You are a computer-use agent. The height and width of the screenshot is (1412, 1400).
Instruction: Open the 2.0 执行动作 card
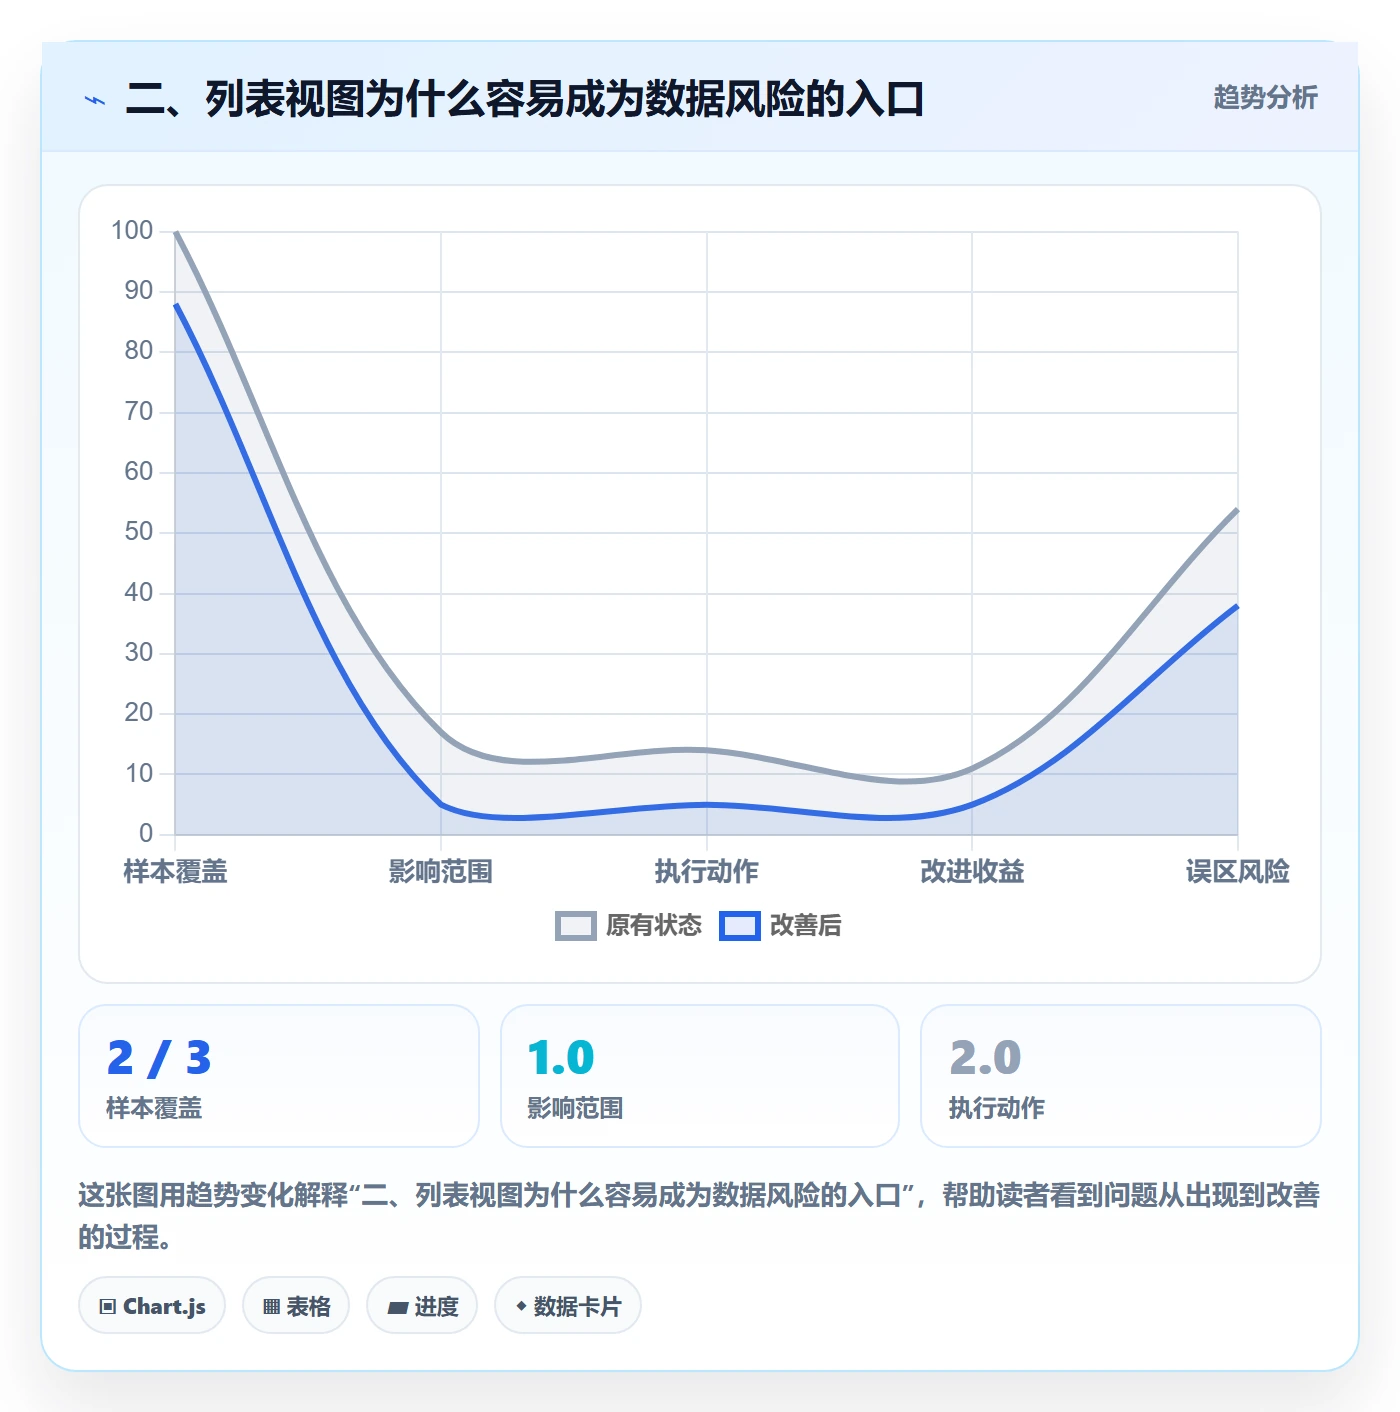click(x=1121, y=1076)
